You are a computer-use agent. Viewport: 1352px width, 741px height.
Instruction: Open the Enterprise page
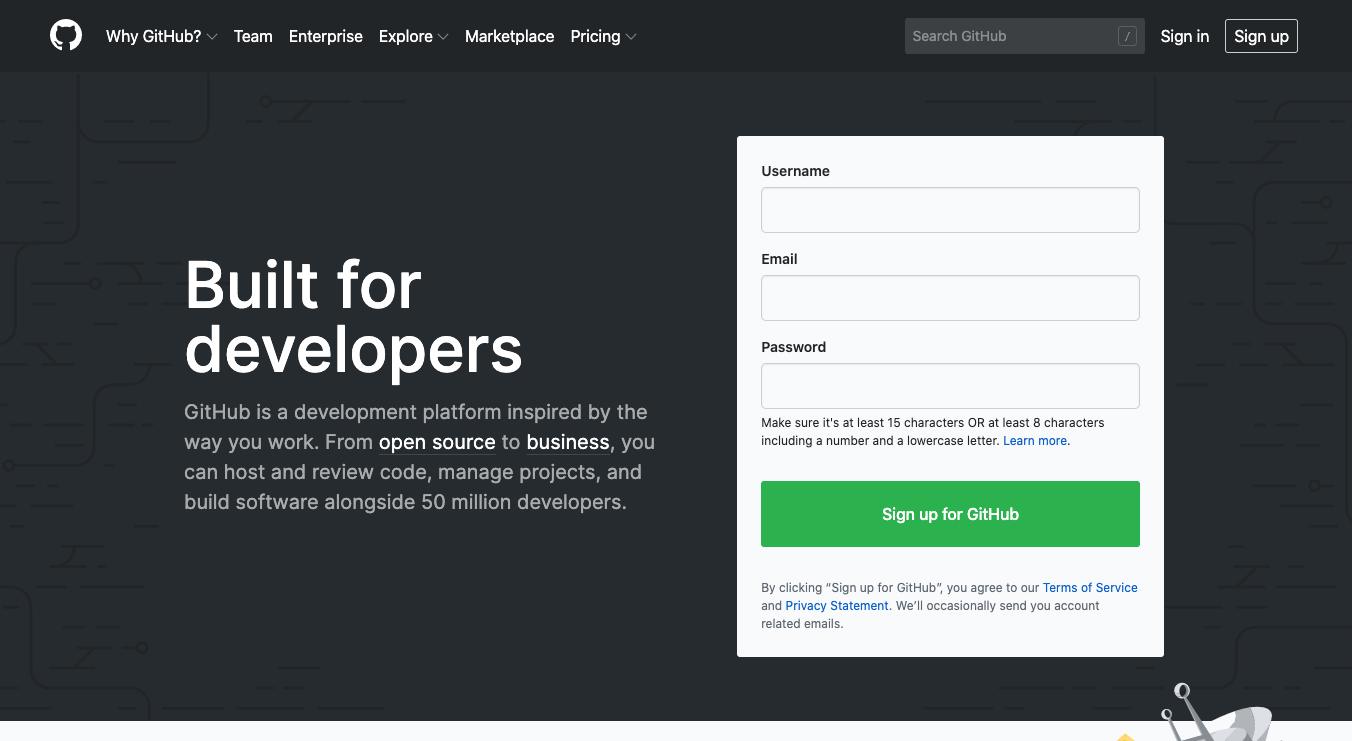(x=326, y=36)
